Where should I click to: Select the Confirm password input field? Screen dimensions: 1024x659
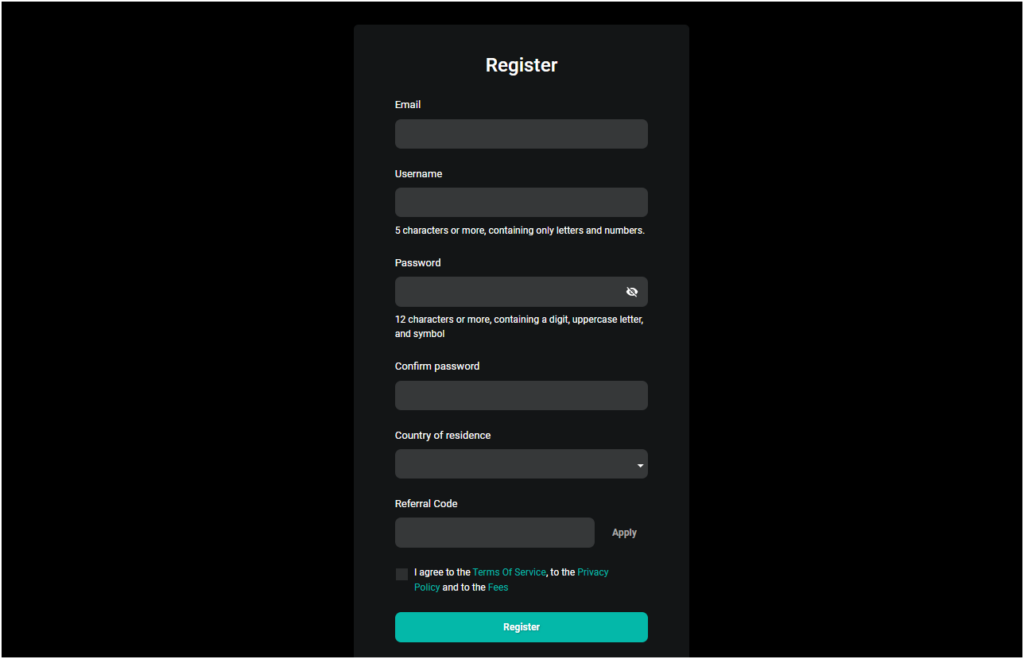(521, 396)
